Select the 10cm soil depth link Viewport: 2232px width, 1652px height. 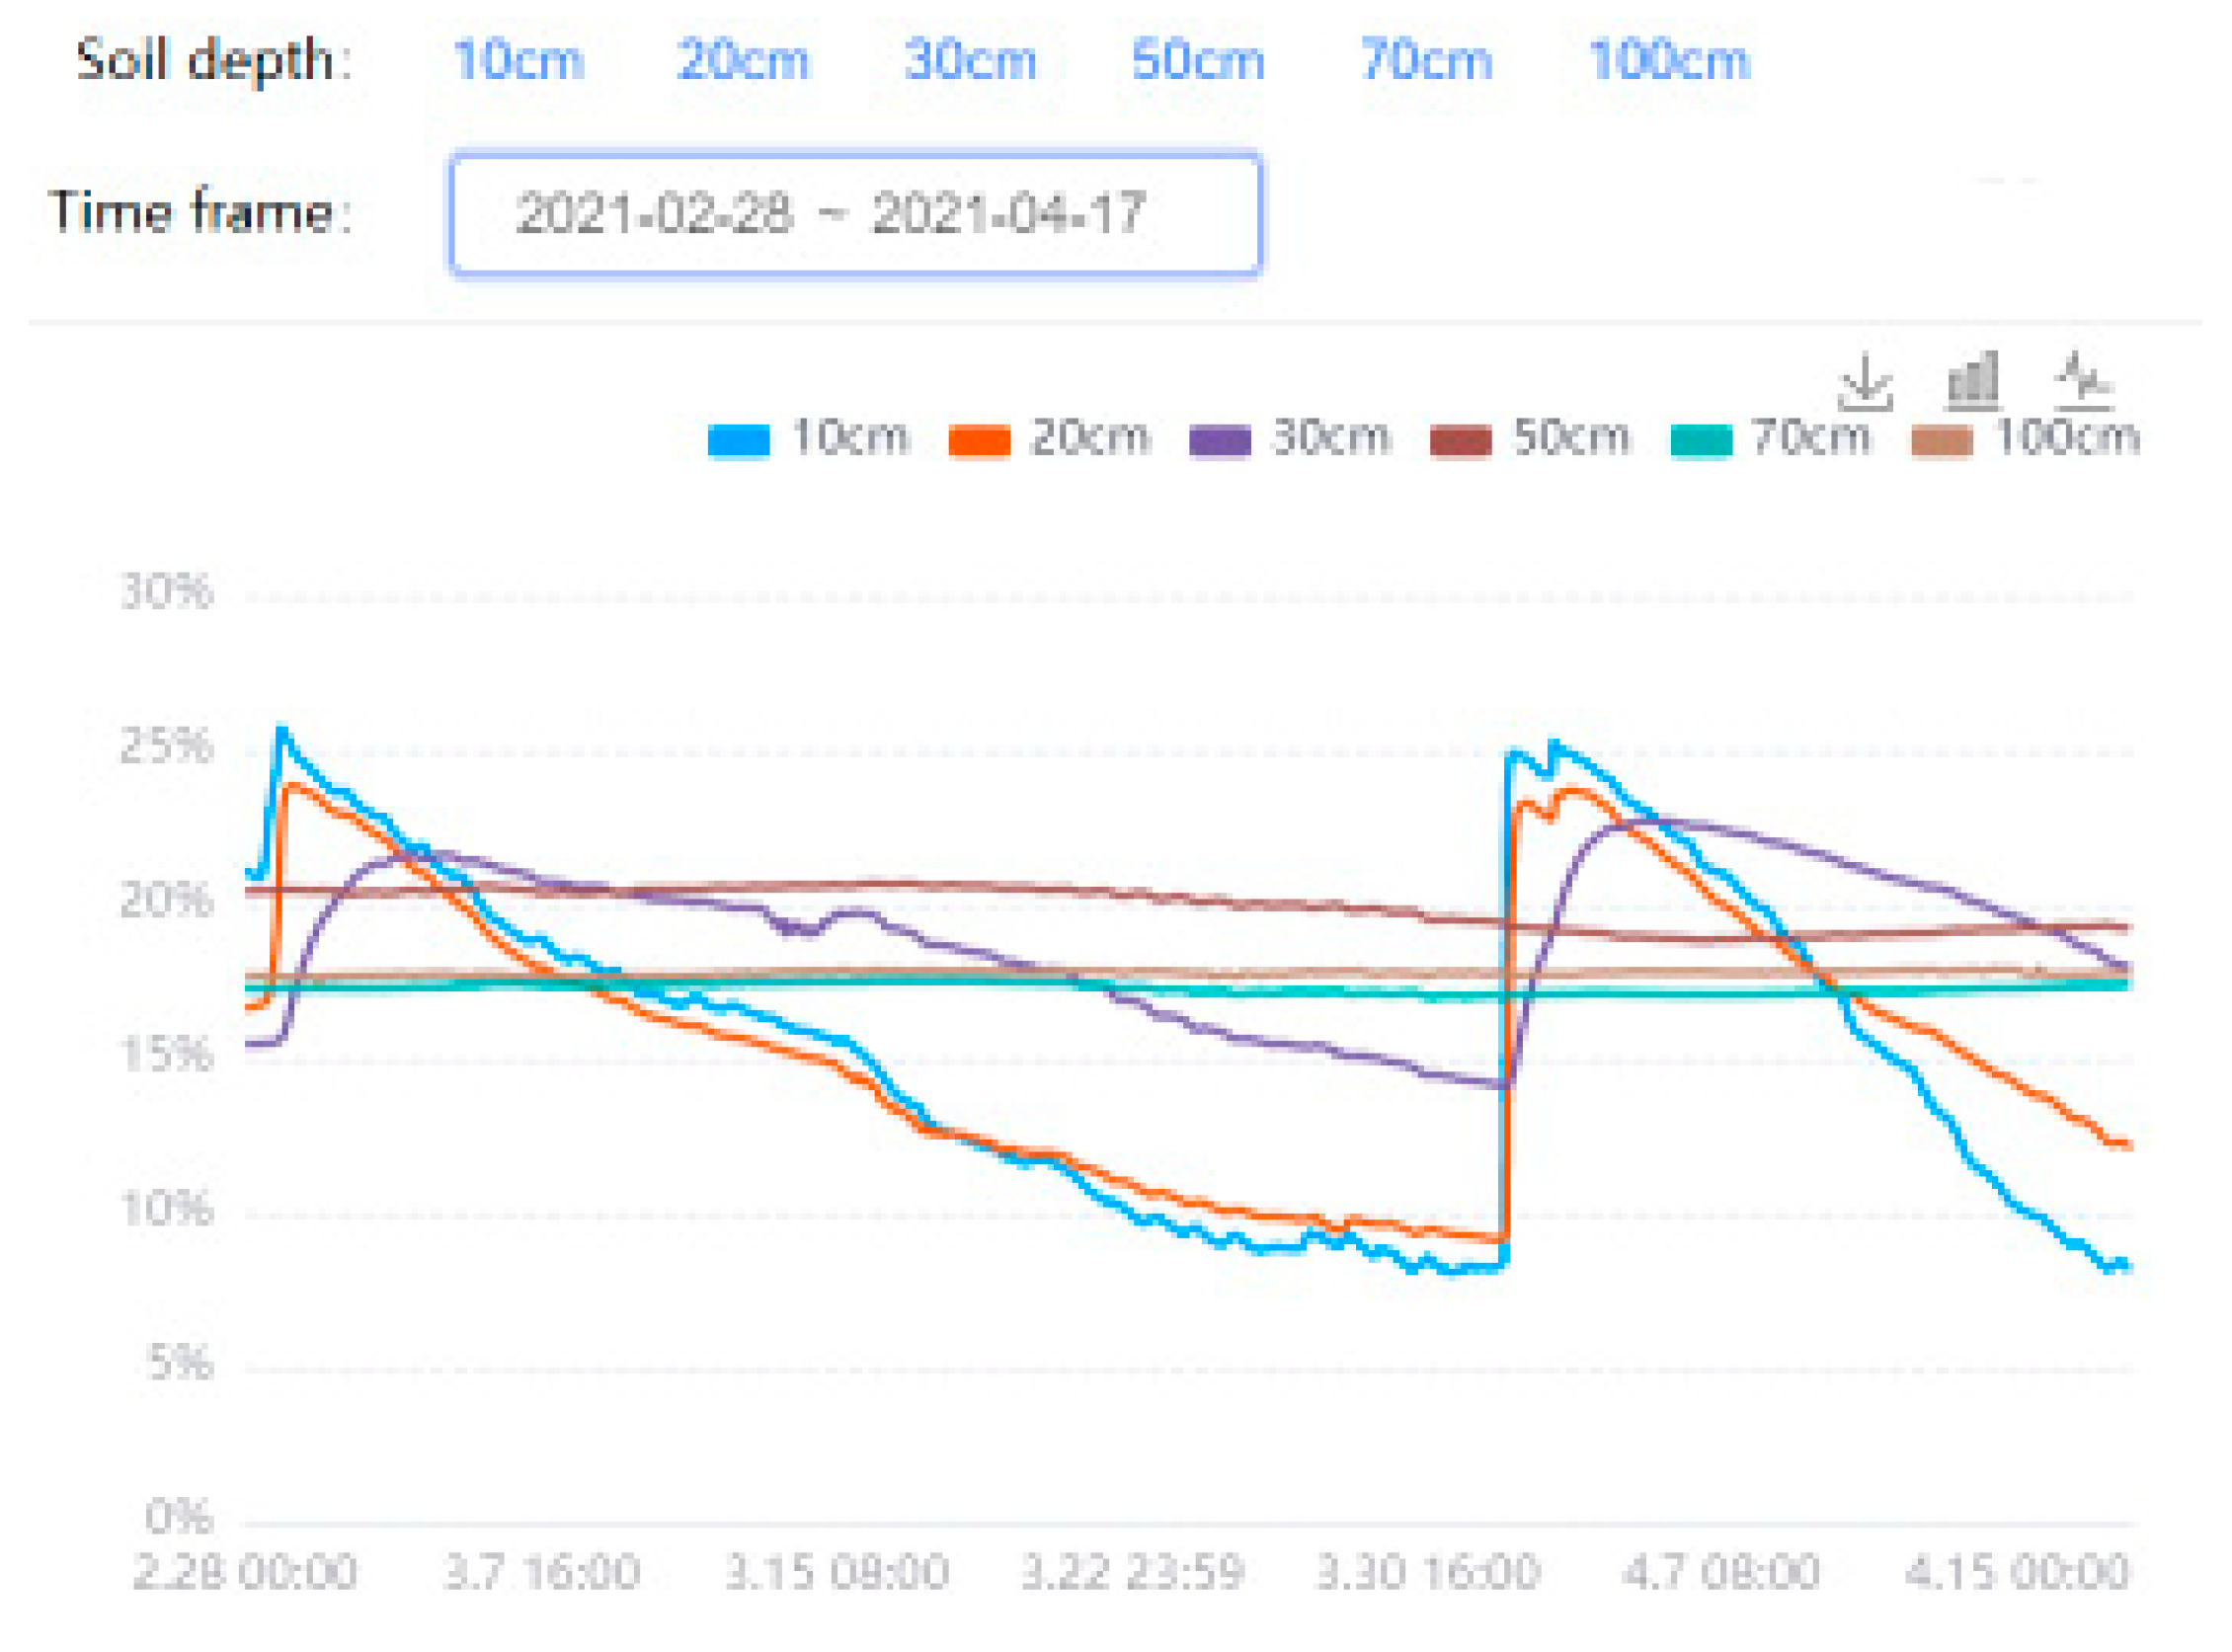[519, 60]
